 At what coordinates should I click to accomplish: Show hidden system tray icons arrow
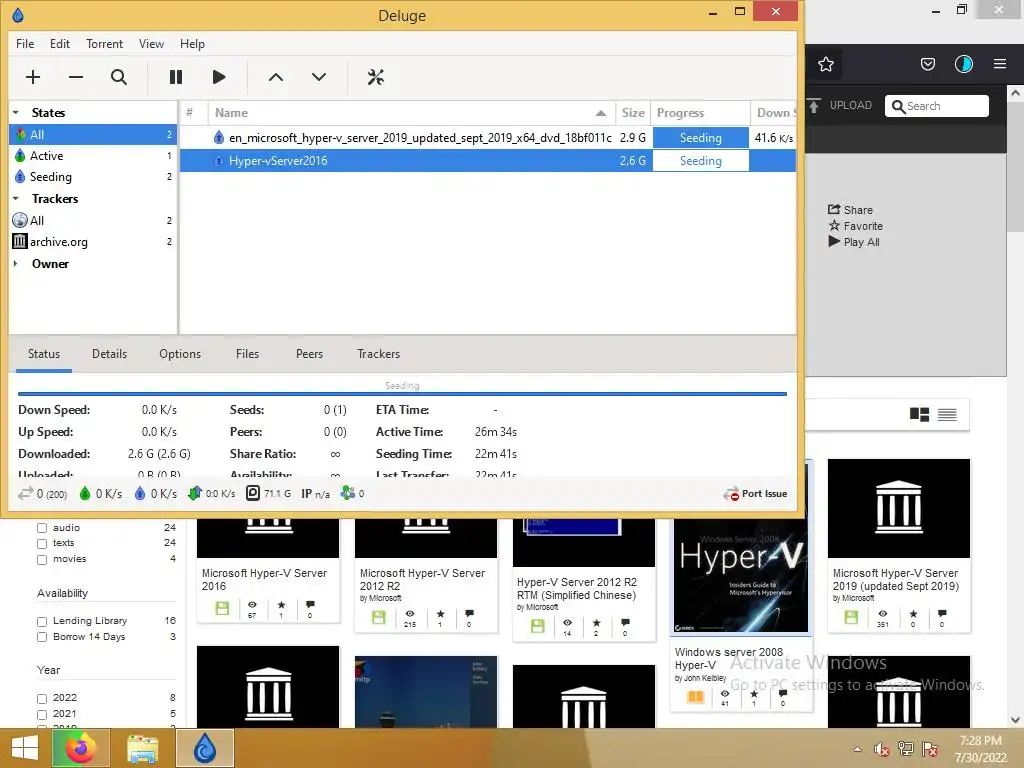(x=857, y=749)
